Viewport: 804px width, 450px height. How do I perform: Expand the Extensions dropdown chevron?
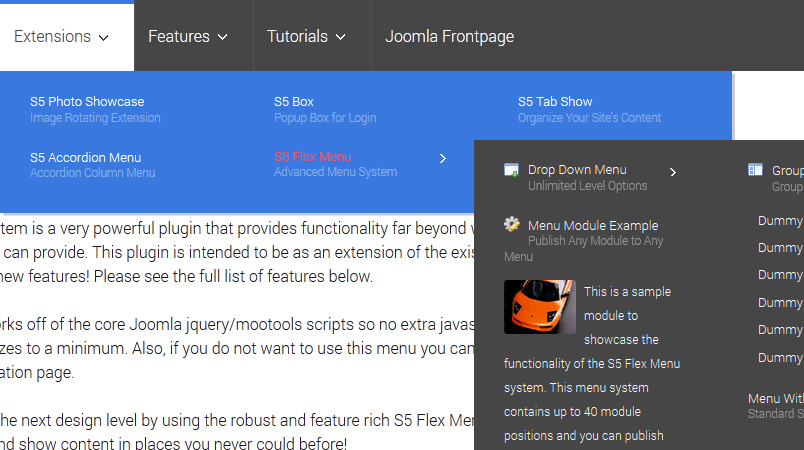tap(104, 37)
